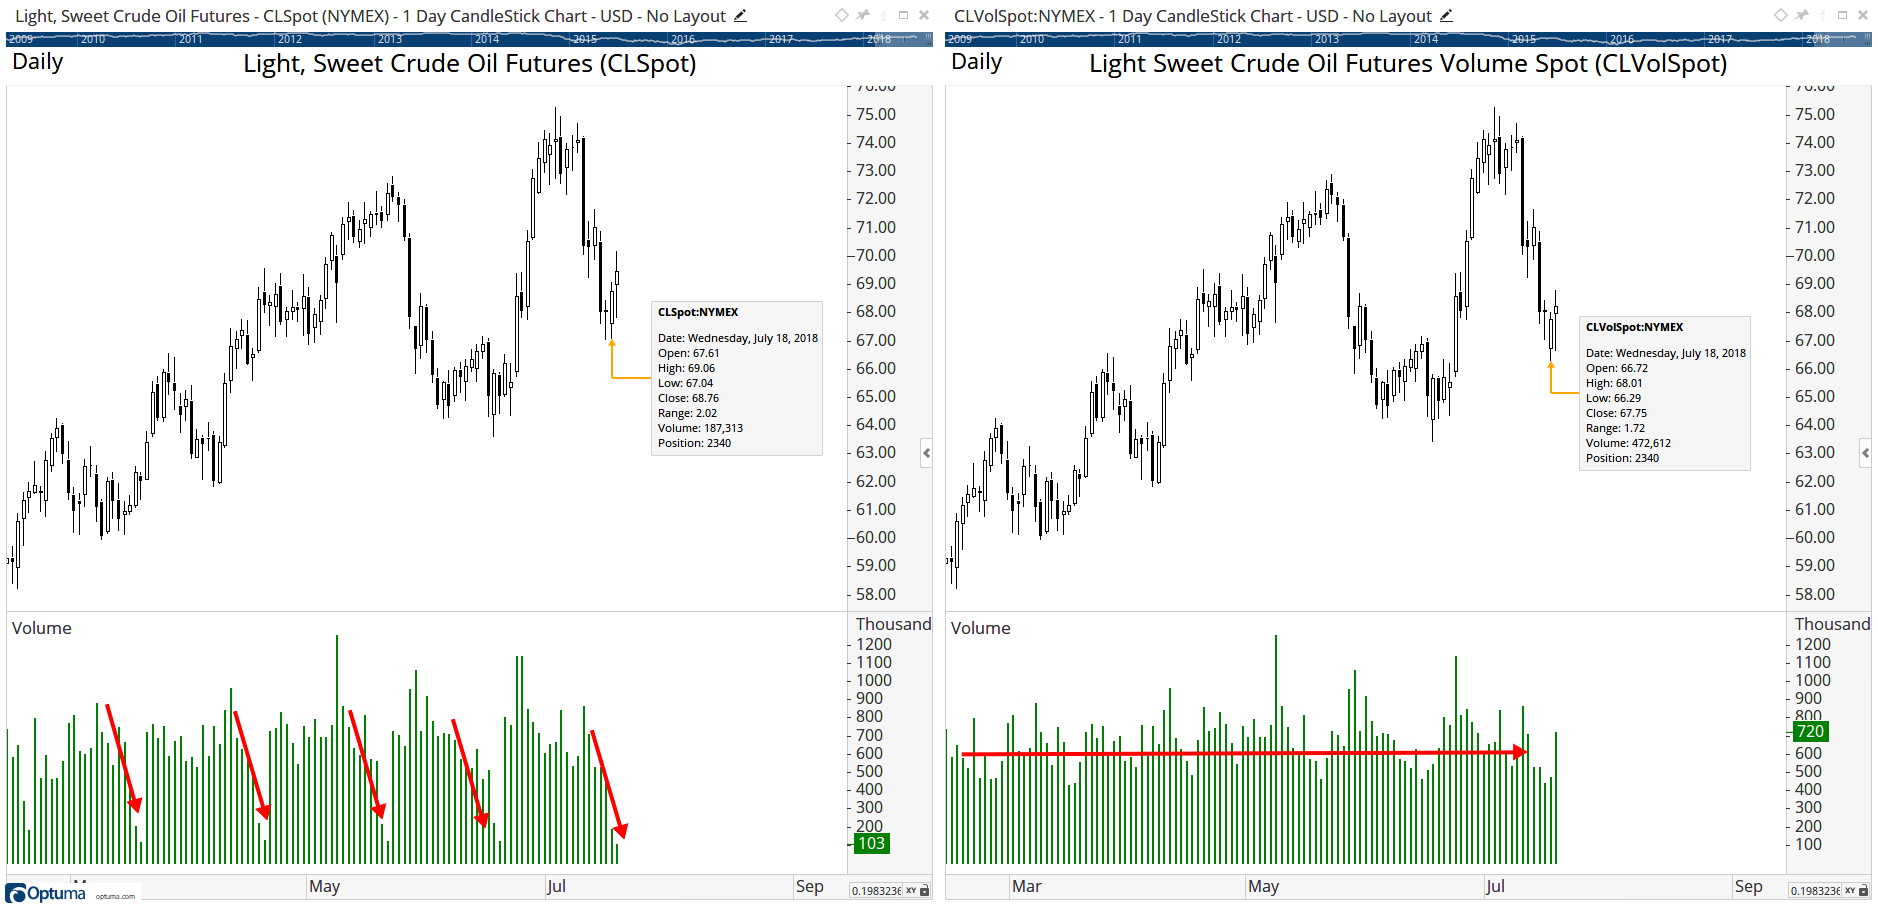Open the Daily timeframe selector on CLVolSpot chart
The height and width of the screenshot is (907, 1878).
tap(977, 62)
